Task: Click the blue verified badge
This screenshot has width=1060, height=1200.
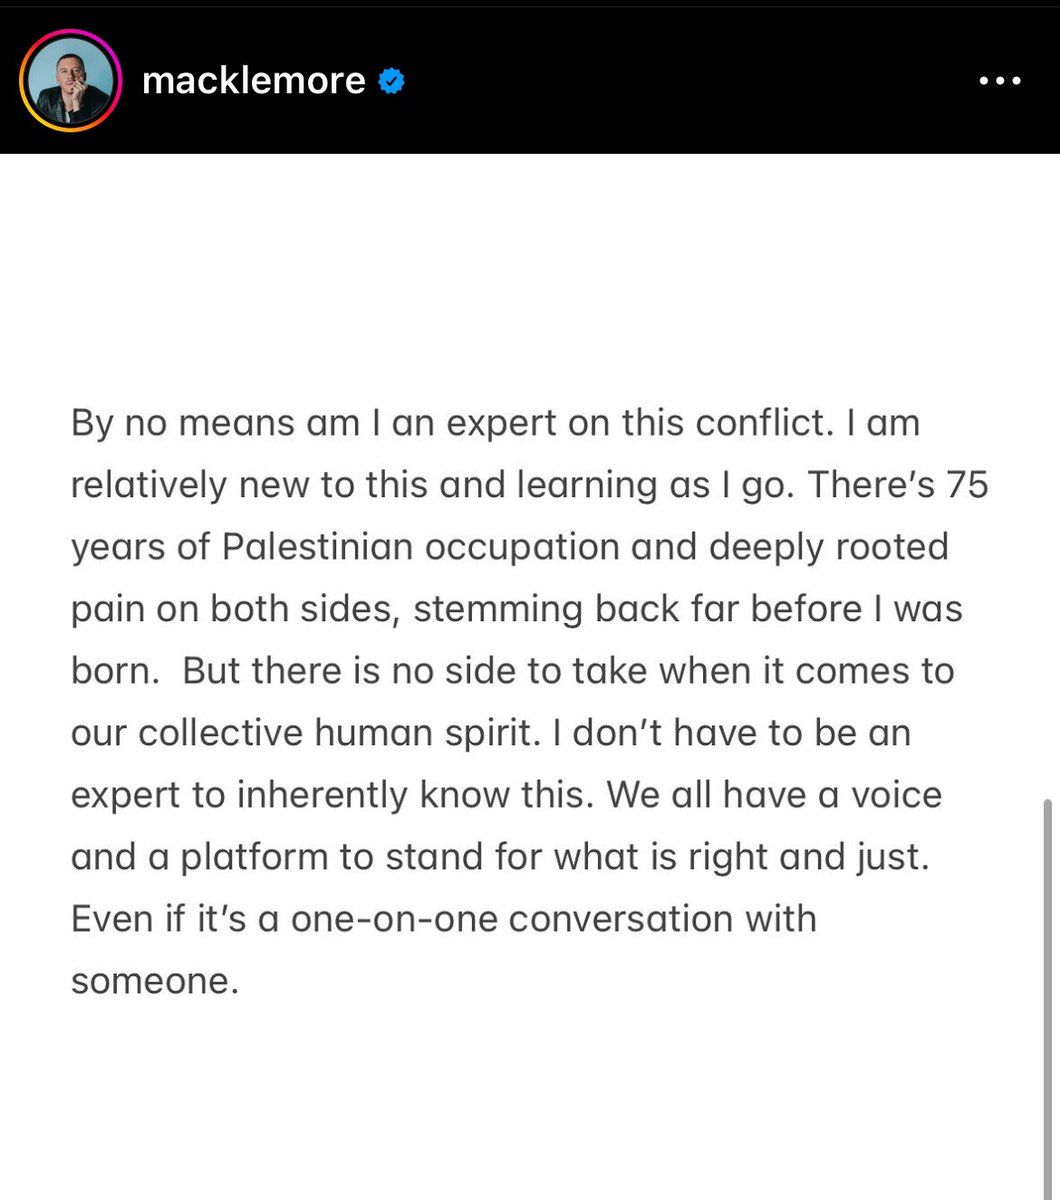Action: (x=391, y=81)
